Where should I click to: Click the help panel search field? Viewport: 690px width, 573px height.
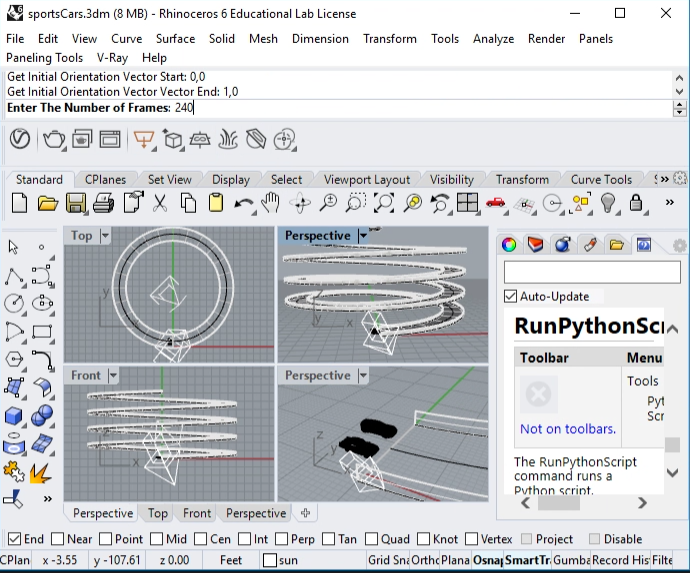(x=592, y=272)
